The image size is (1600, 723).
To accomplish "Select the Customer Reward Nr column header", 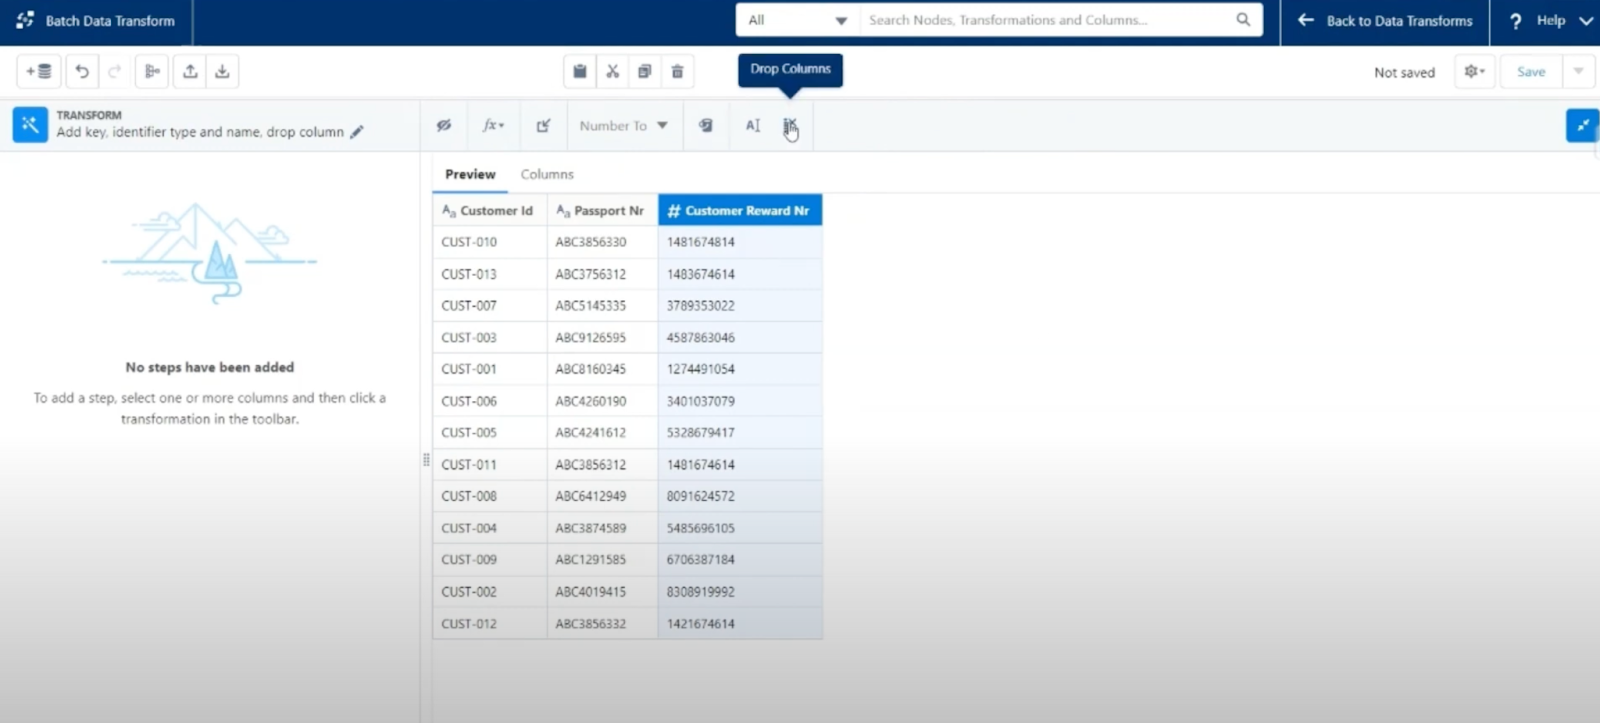I will 740,210.
